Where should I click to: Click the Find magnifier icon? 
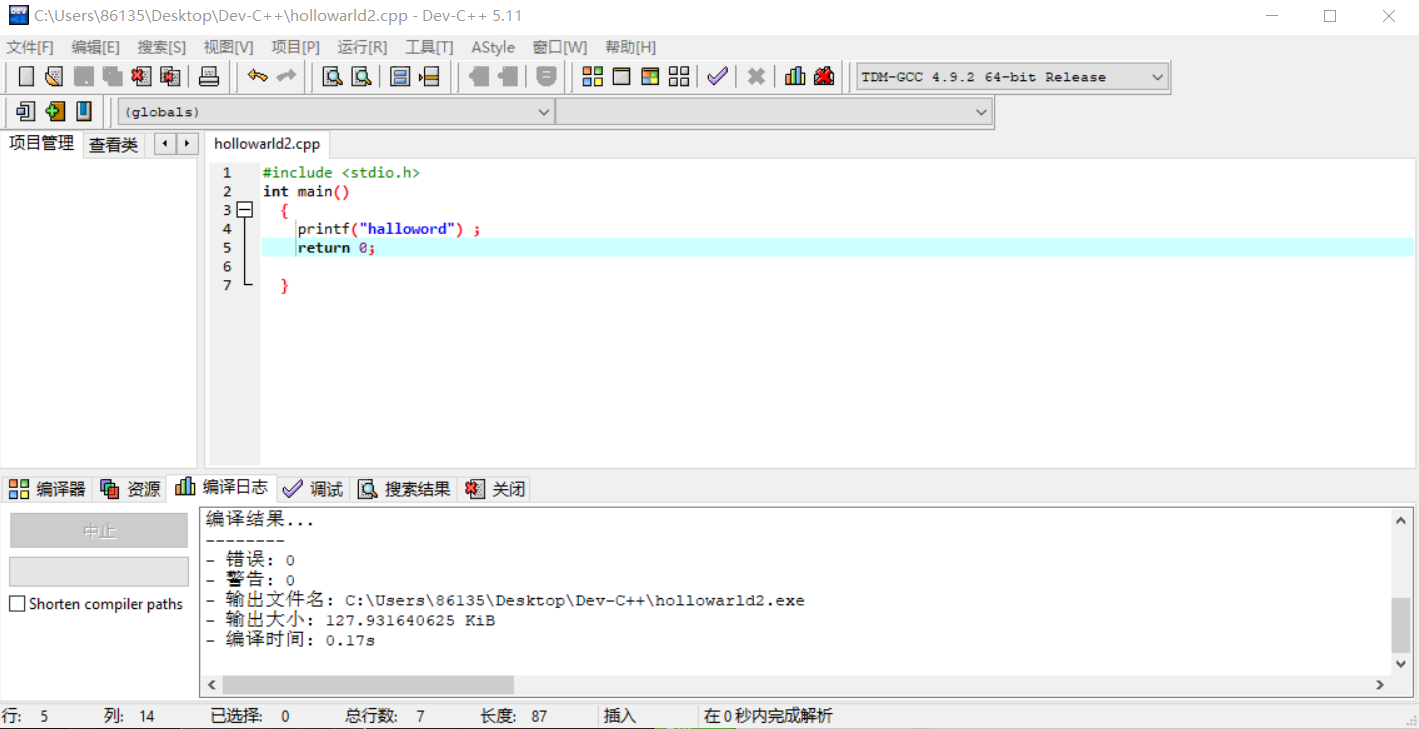332,76
